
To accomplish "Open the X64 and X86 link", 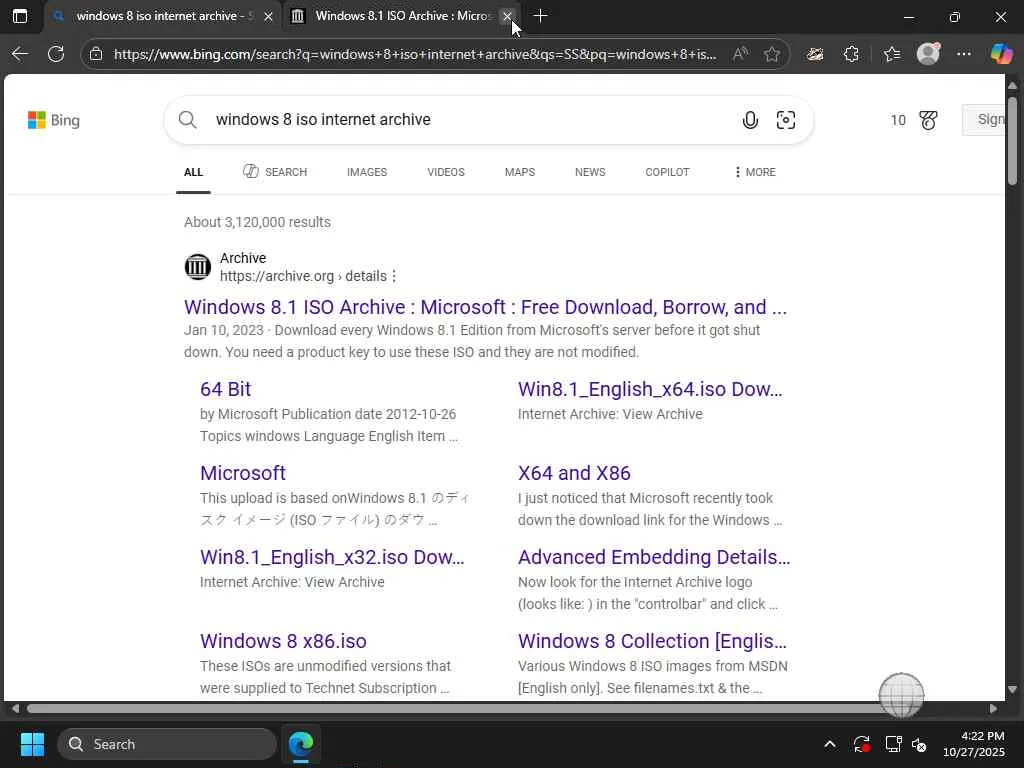I will pos(574,473).
